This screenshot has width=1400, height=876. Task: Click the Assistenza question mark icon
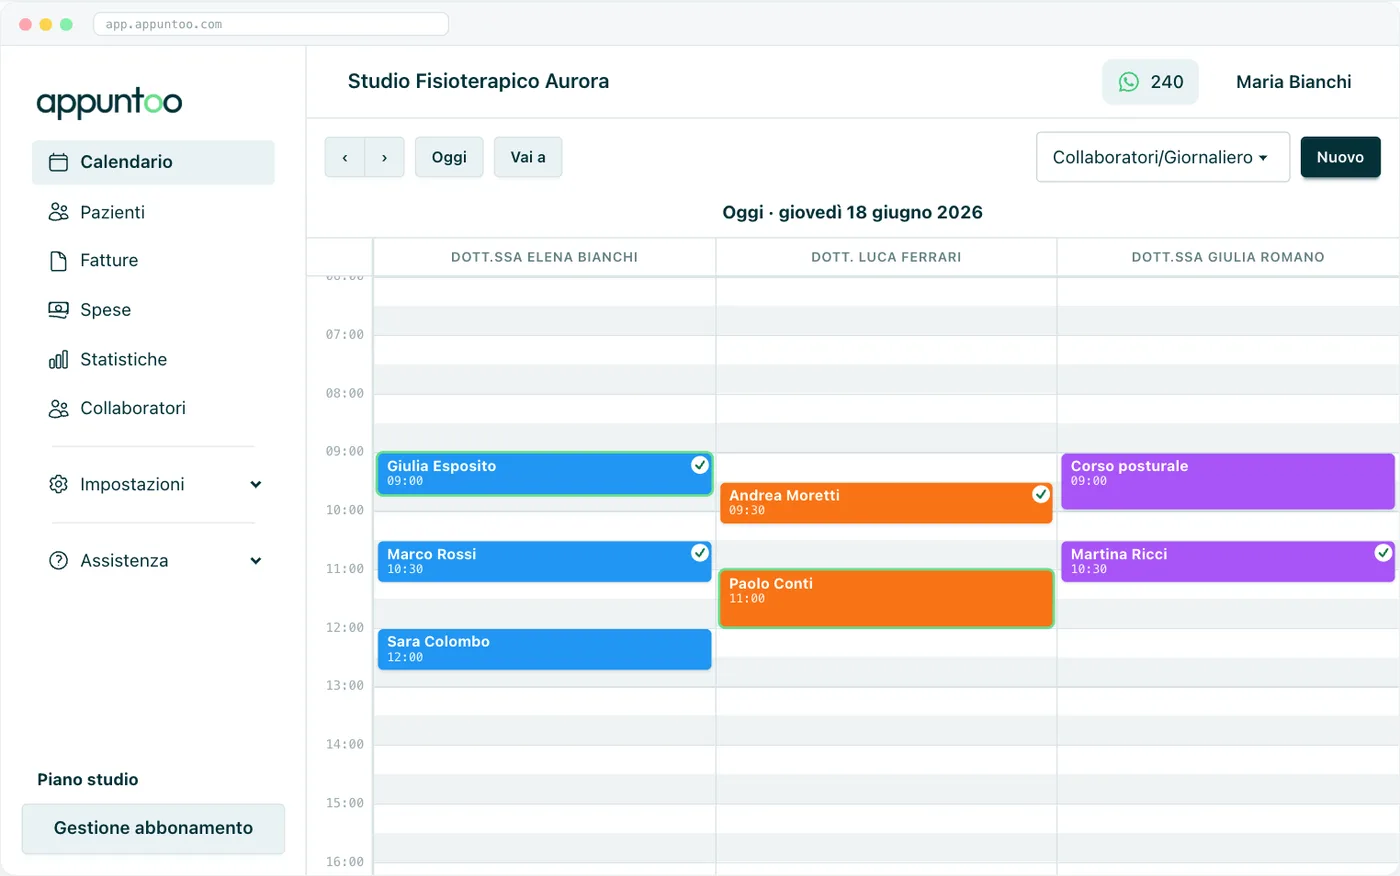tap(59, 561)
